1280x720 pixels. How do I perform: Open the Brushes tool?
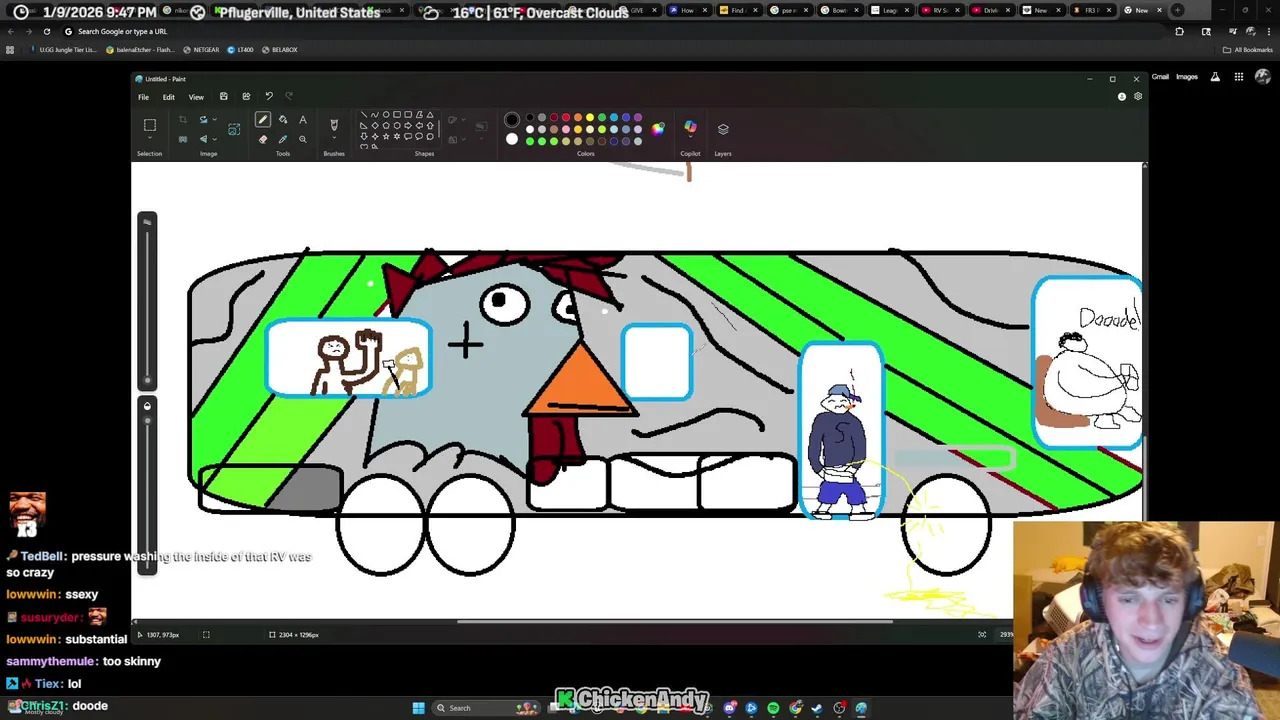(x=334, y=125)
